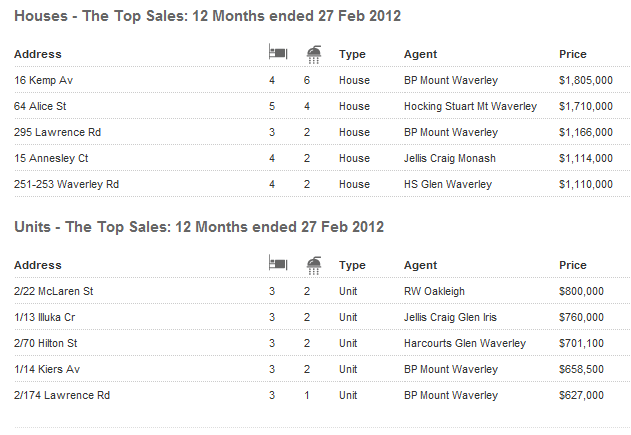Screen dimensions: 631x435
Task: Click the Type header in Houses table
Action: [351, 54]
